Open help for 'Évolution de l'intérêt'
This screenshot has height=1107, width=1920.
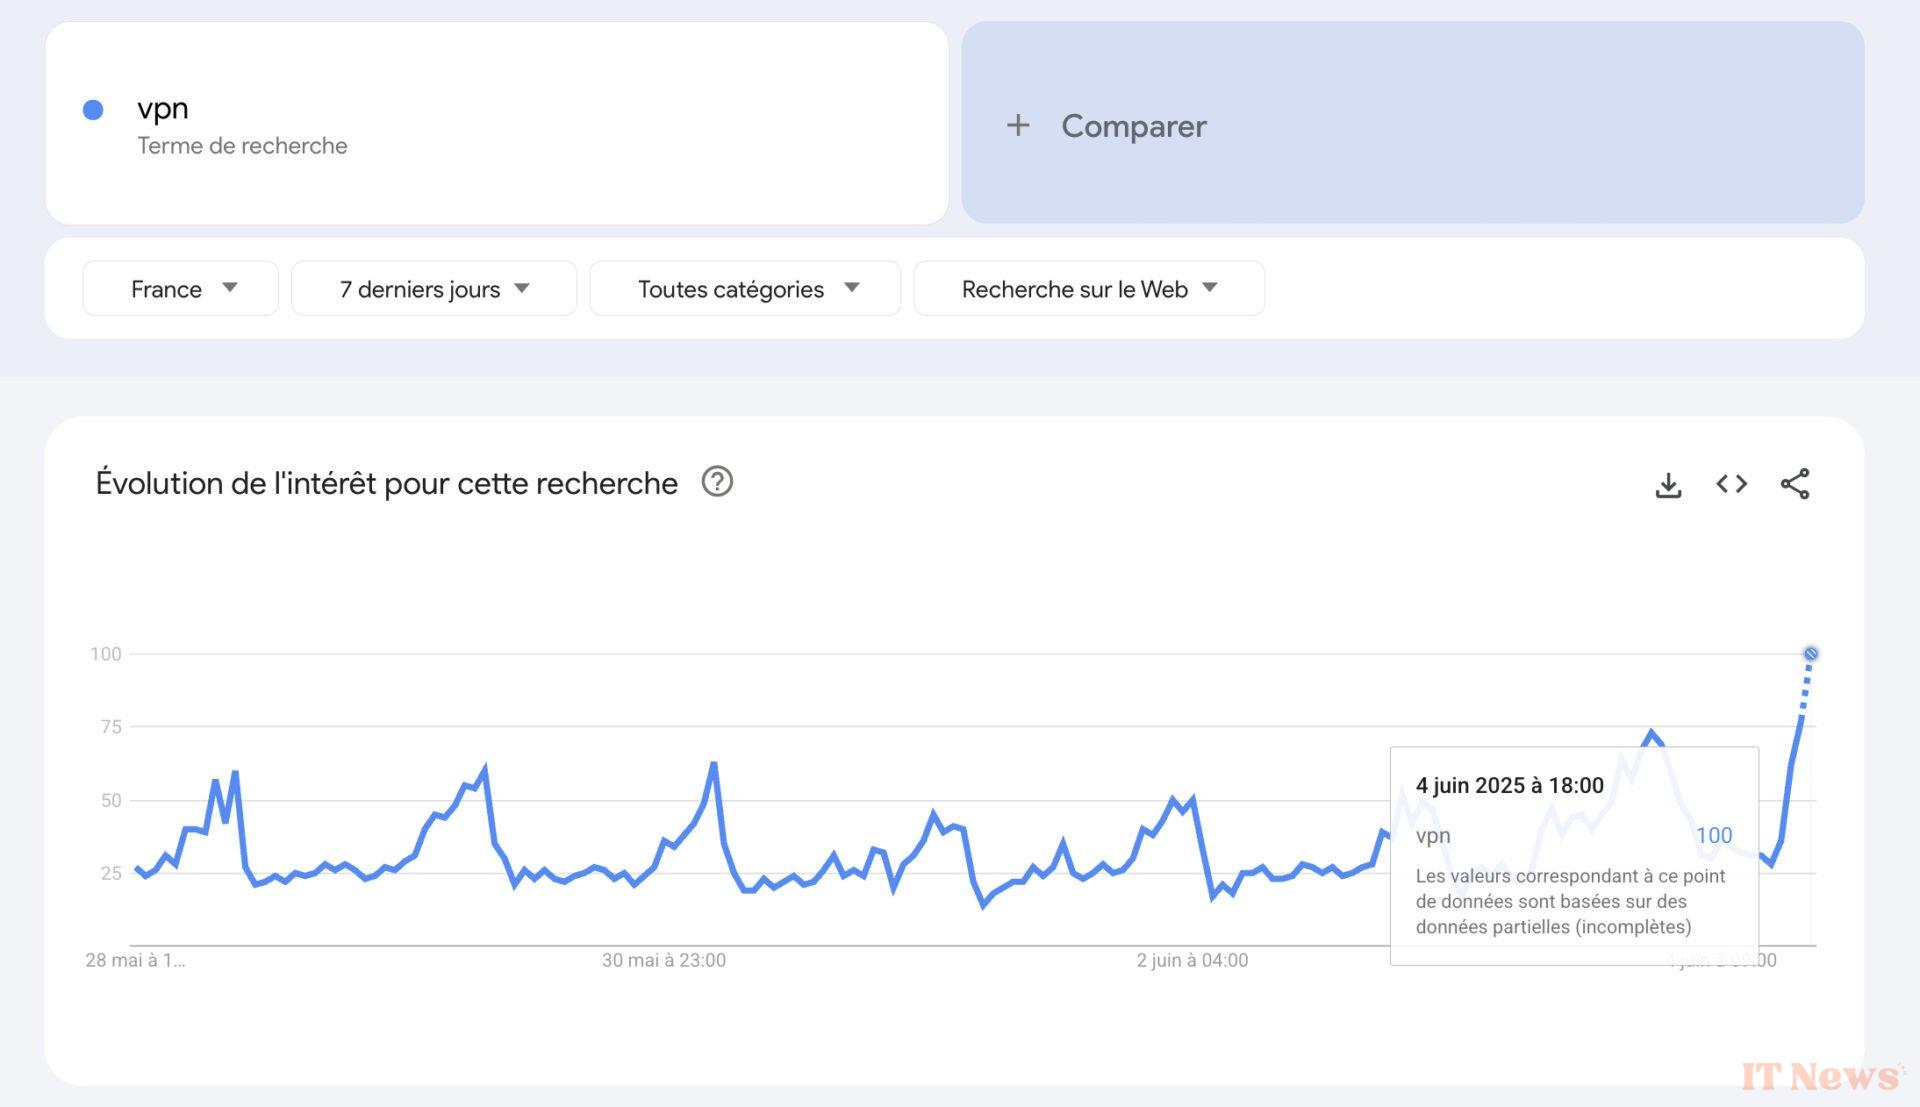(x=717, y=482)
